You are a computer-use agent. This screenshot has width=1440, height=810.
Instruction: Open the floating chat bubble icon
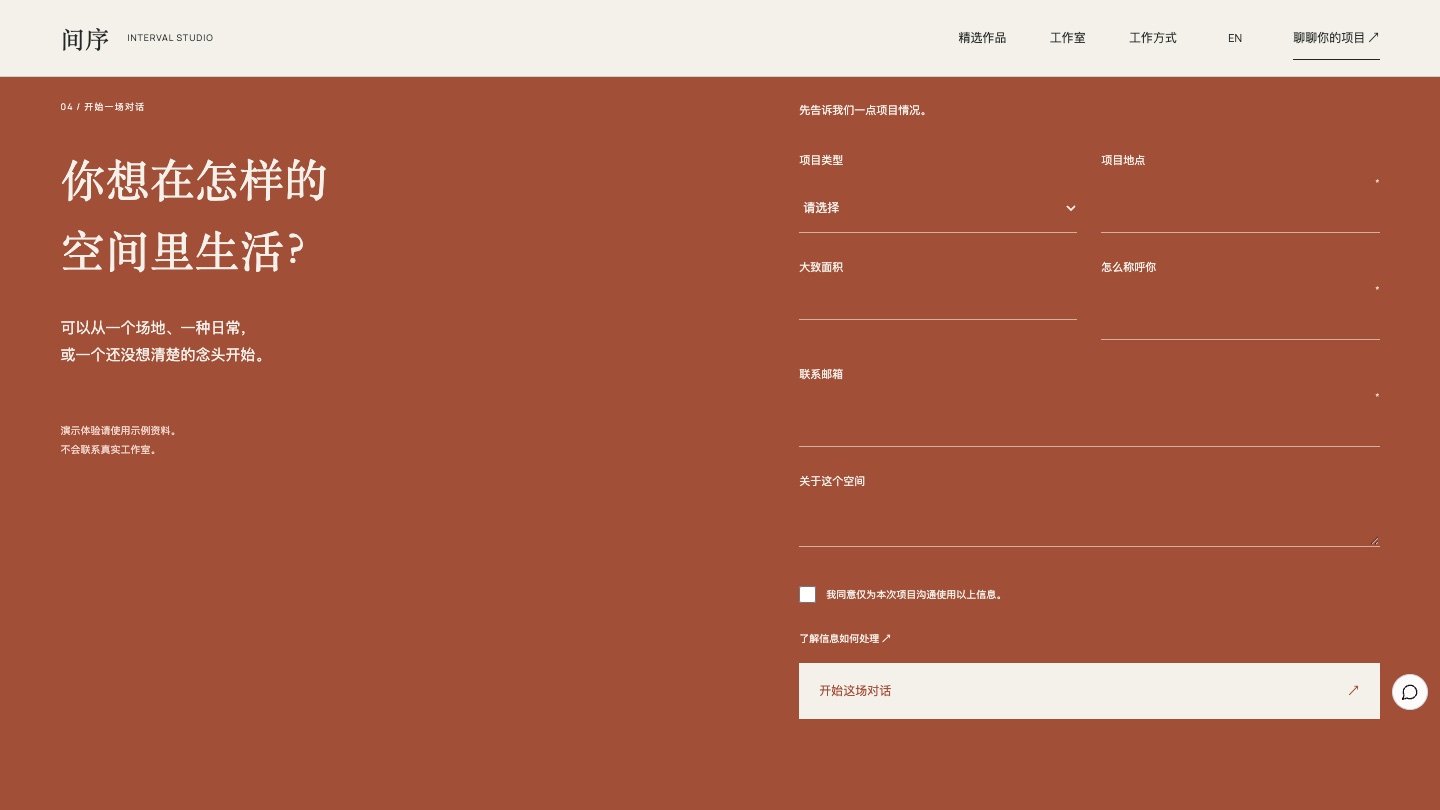1410,692
